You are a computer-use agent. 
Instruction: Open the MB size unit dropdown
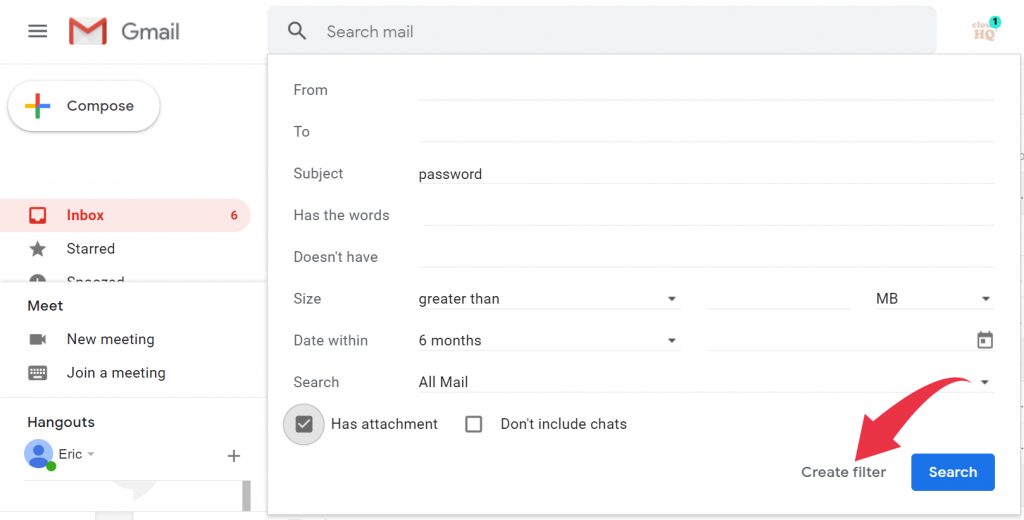click(935, 299)
